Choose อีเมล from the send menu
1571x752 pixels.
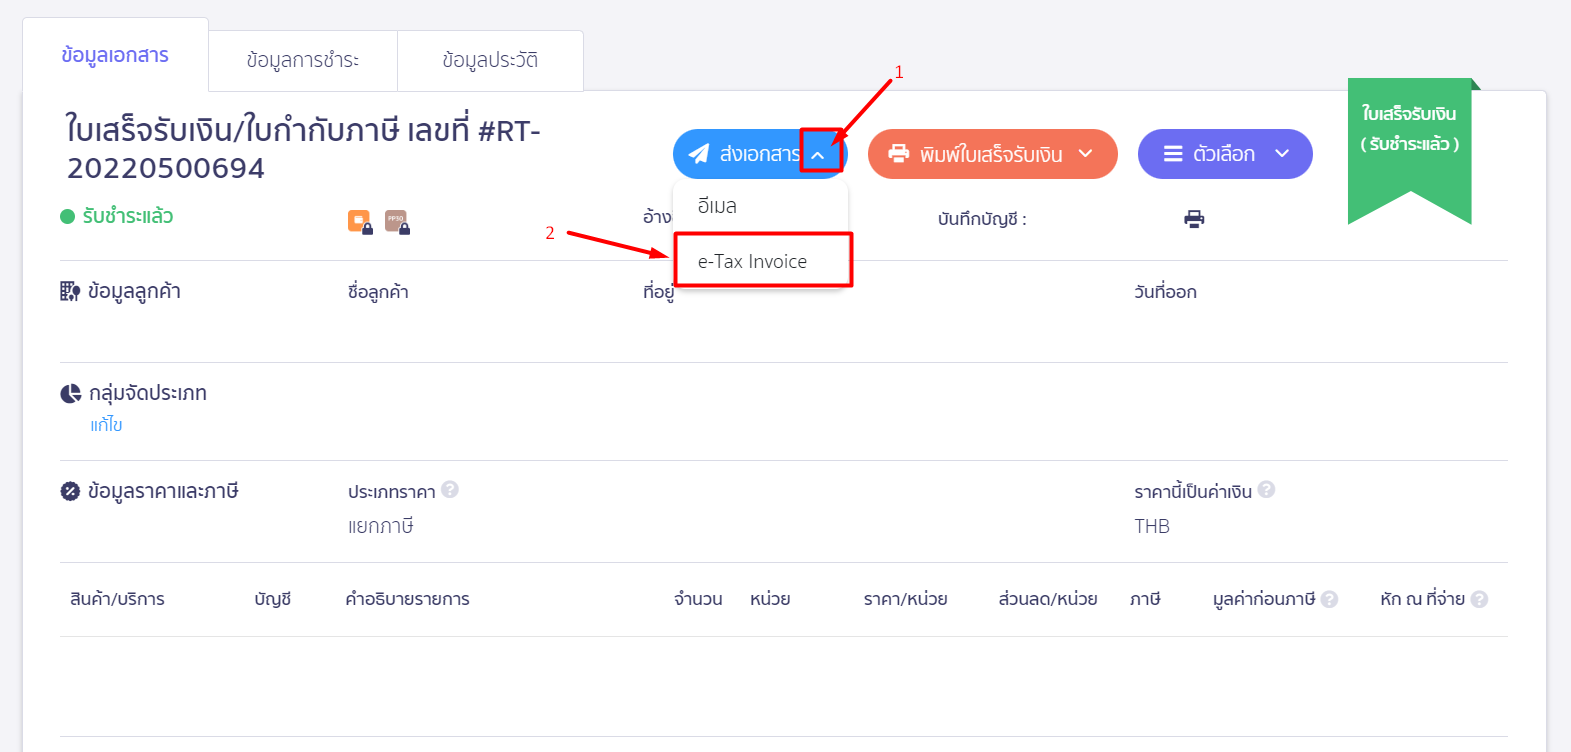coord(717,206)
